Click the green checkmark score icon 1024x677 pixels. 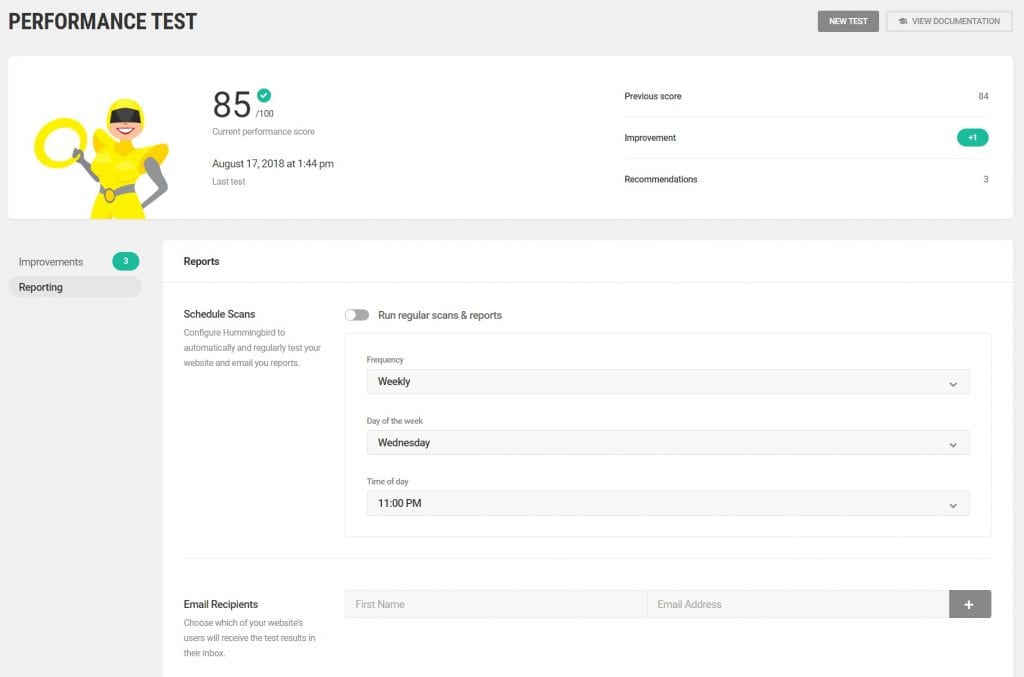[x=264, y=95]
